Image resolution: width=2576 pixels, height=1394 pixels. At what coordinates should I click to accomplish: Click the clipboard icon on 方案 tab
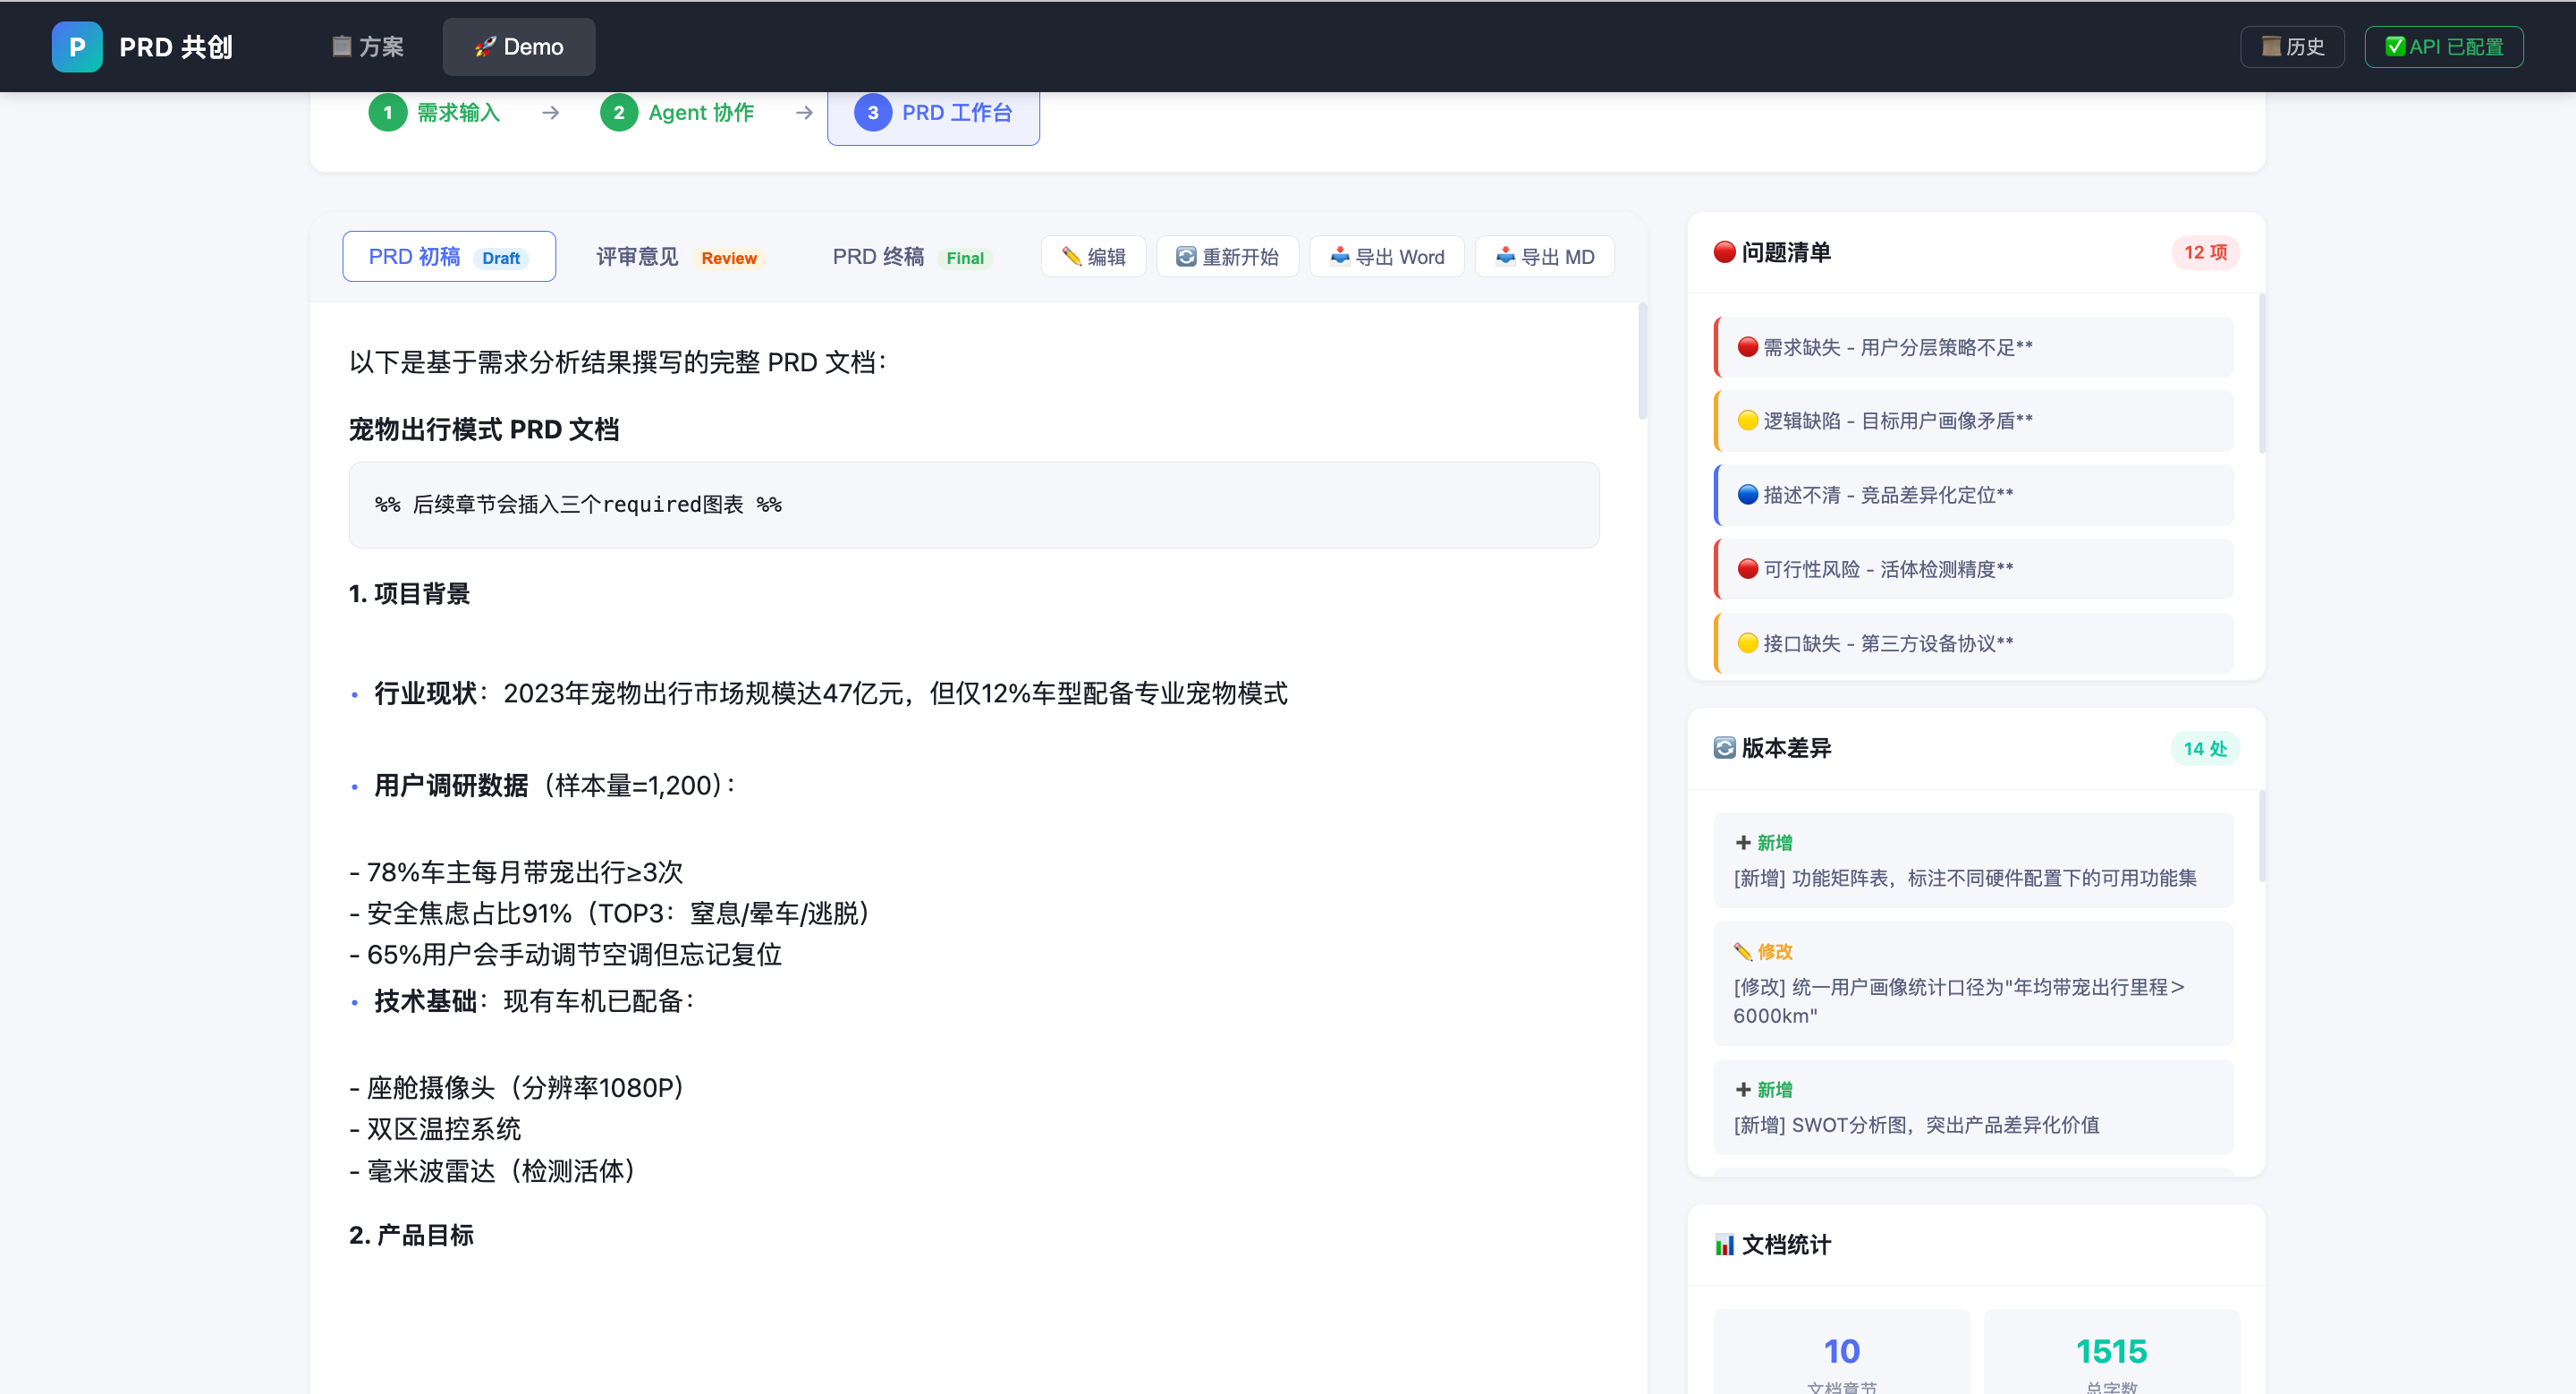342,47
